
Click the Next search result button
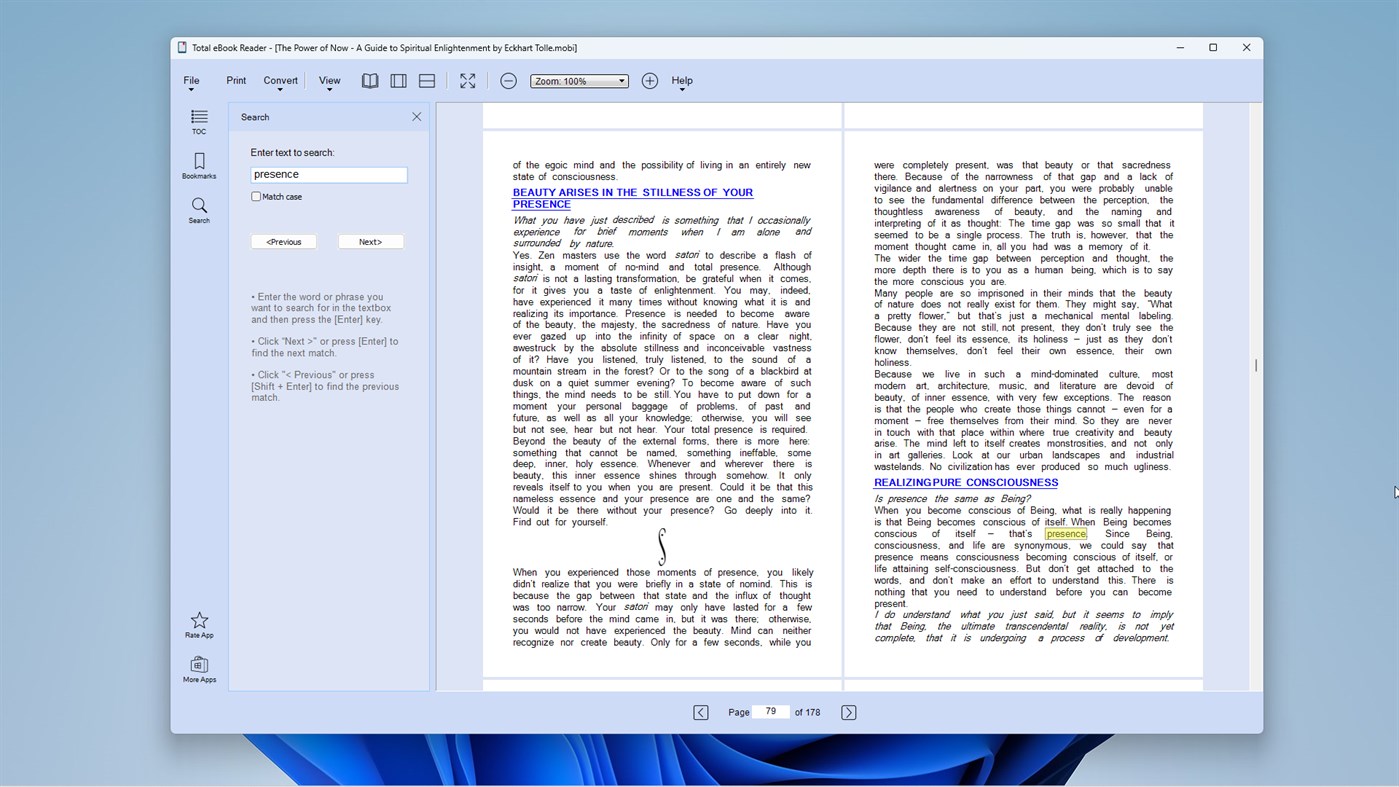pyautogui.click(x=370, y=241)
